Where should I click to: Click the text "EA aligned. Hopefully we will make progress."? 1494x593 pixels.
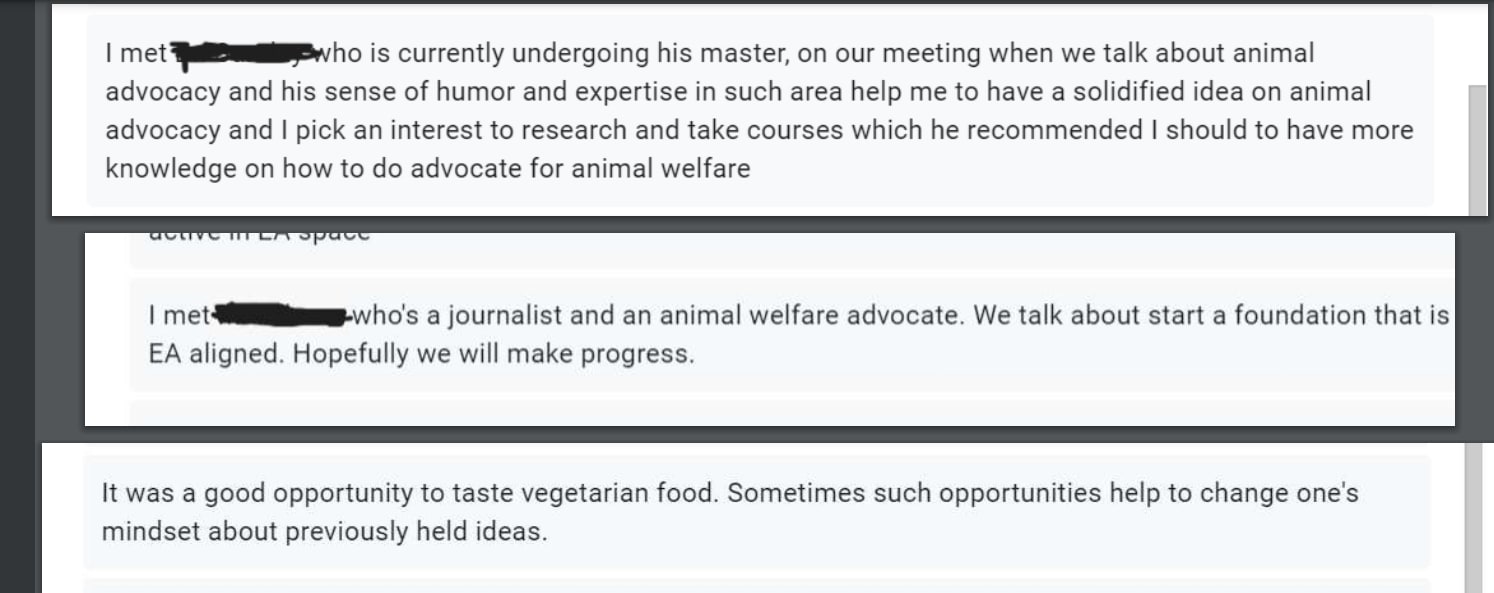pos(420,355)
